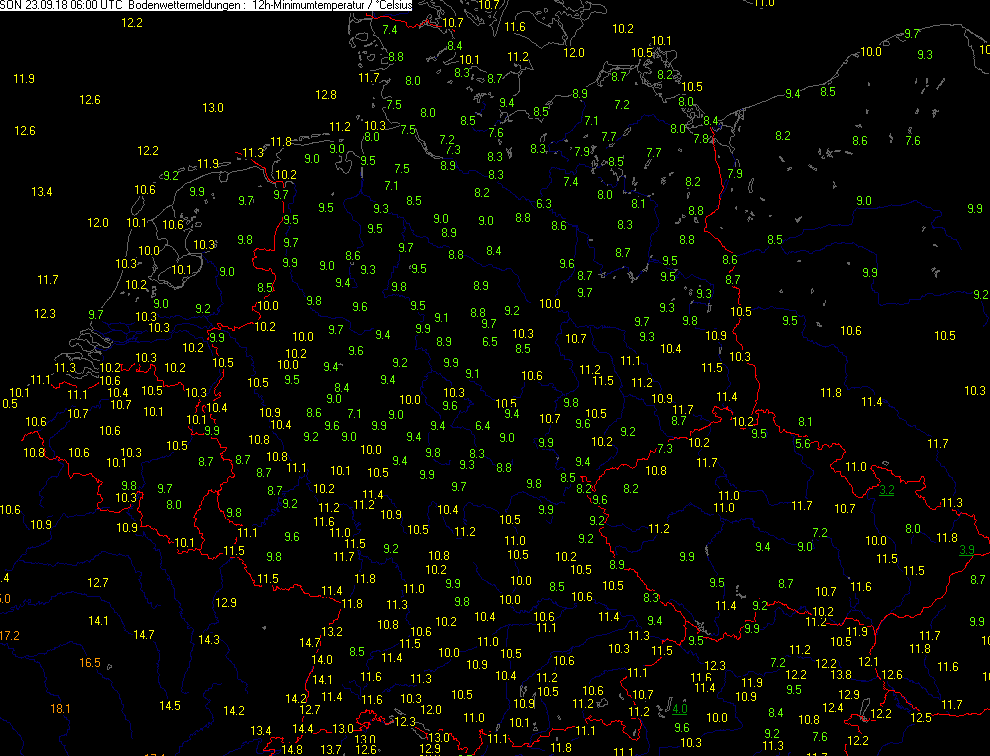Click the white 6.3 station value
This screenshot has height=756, width=990.
(x=544, y=204)
